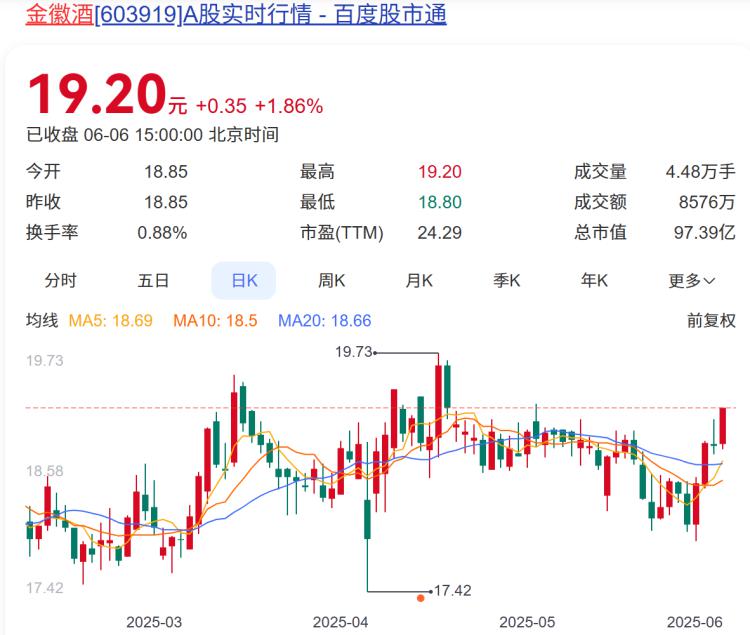Click the 19.20 current price
Viewport: 750px width, 635px height.
coord(97,94)
